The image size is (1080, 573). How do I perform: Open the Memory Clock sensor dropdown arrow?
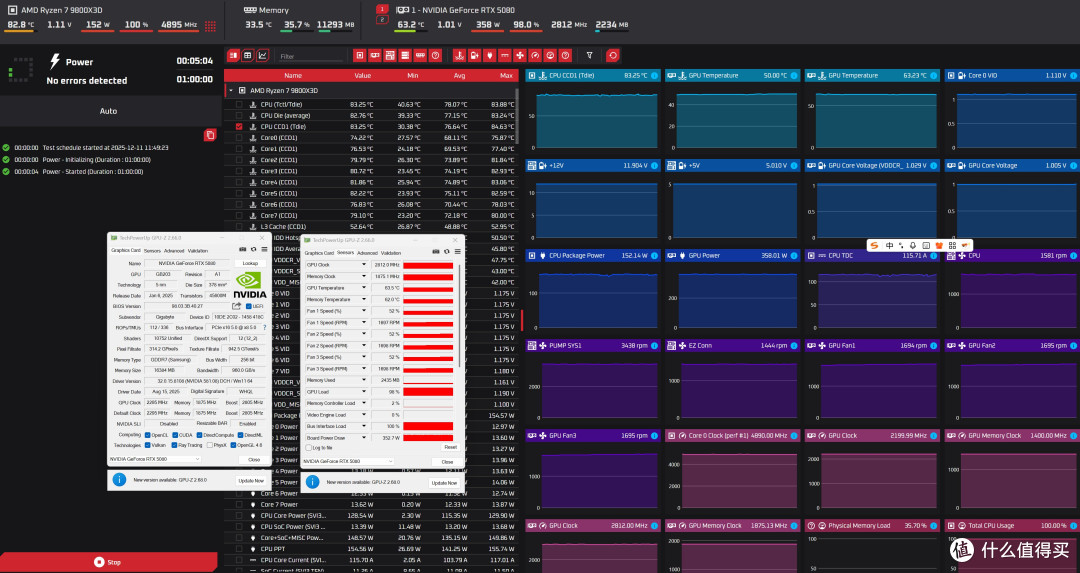pyautogui.click(x=364, y=276)
